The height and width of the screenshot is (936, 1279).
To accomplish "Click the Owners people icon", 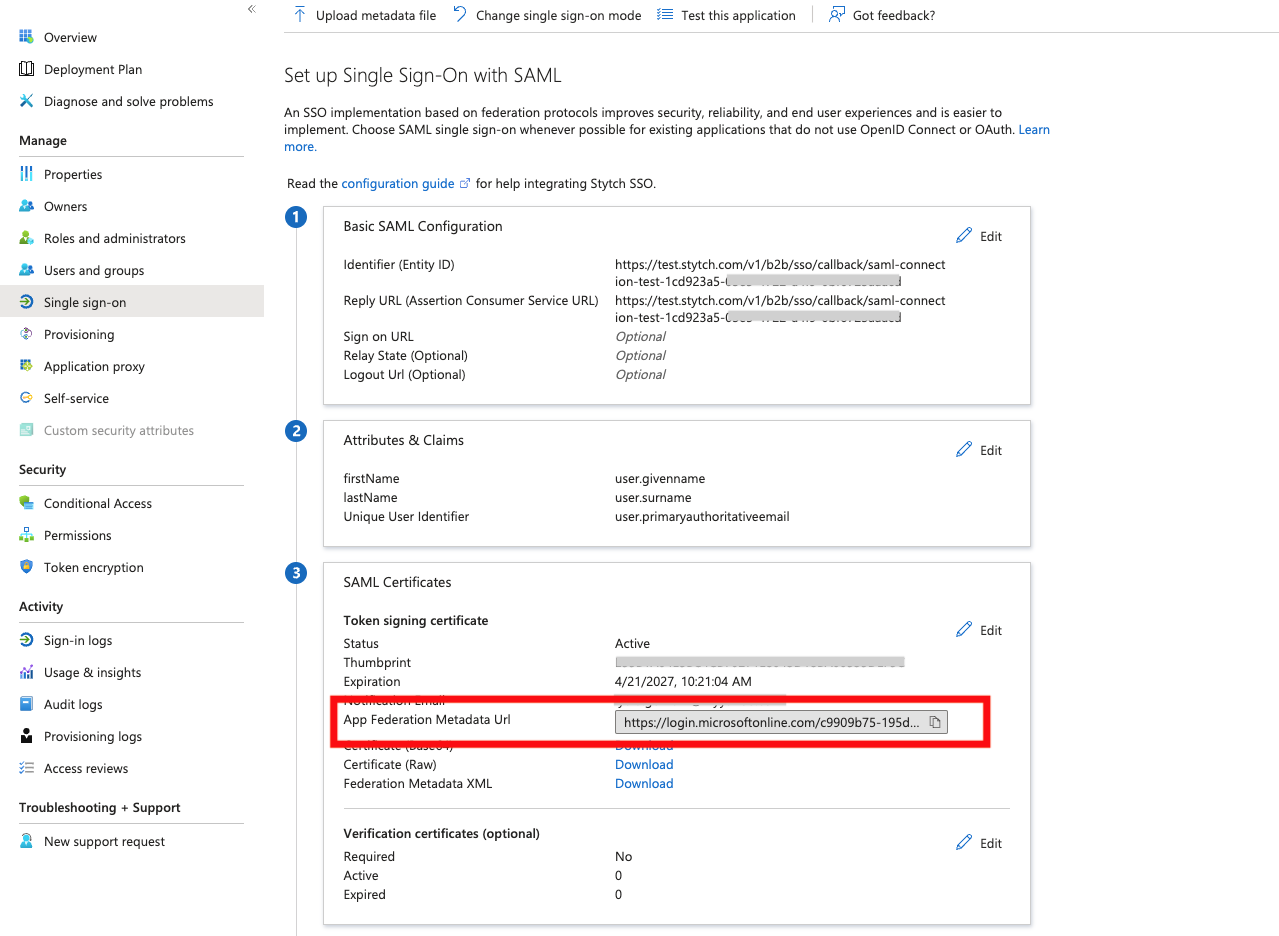I will [x=26, y=206].
